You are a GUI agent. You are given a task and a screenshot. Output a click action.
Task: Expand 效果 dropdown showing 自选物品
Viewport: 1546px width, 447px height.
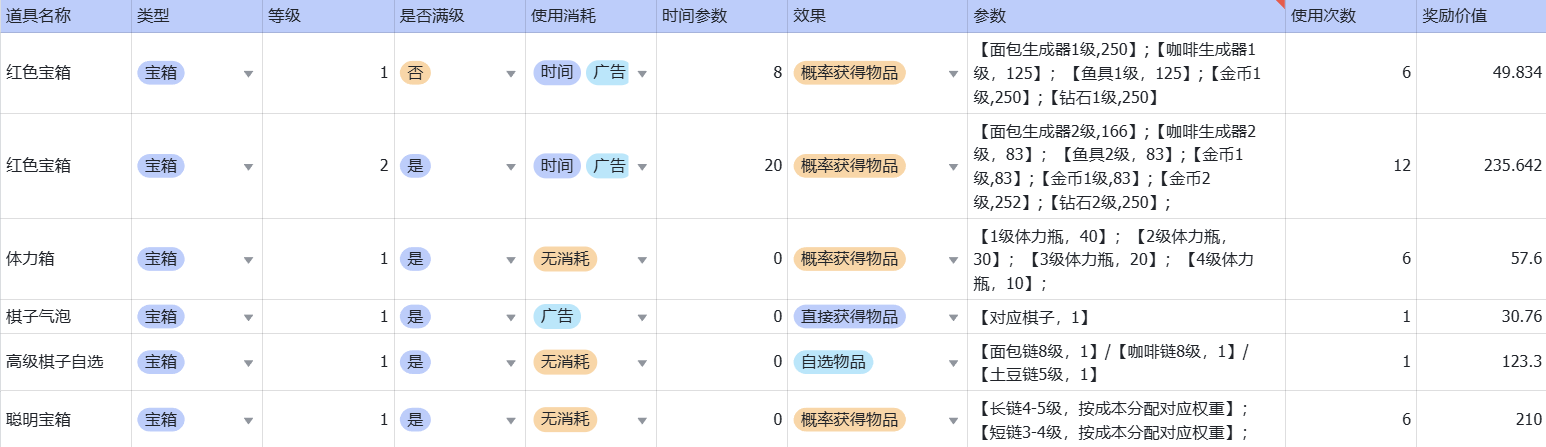coord(953,362)
